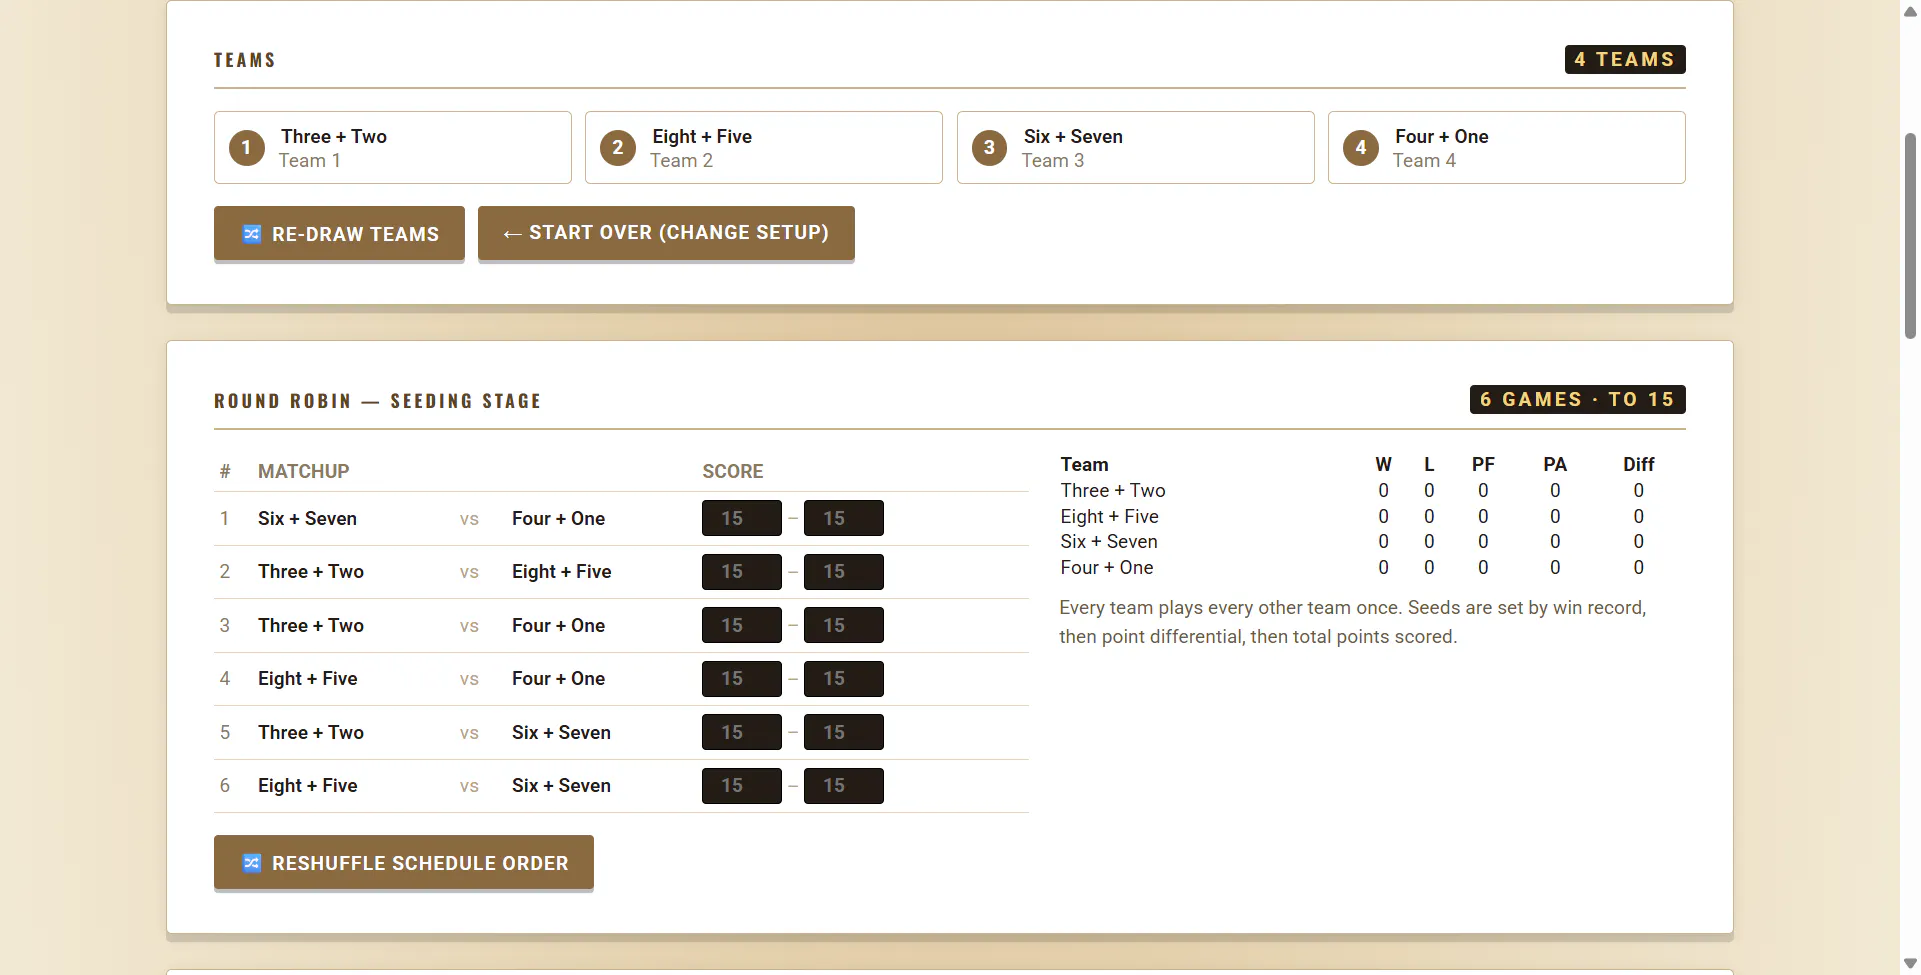Click Eight + Five score field in game 4
The height and width of the screenshot is (975, 1921).
pyautogui.click(x=742, y=679)
